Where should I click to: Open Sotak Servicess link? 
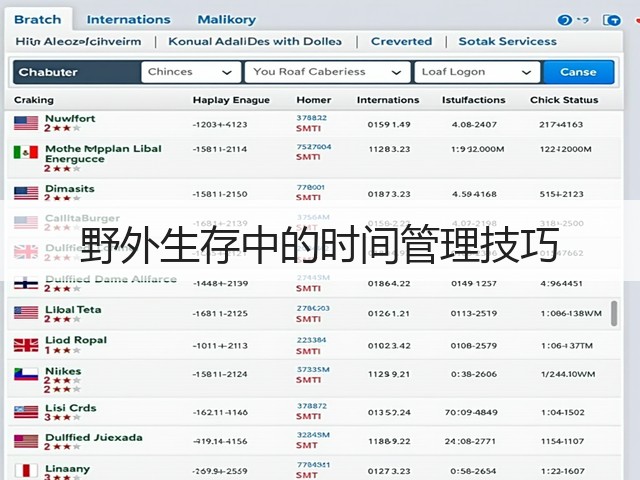pos(507,42)
